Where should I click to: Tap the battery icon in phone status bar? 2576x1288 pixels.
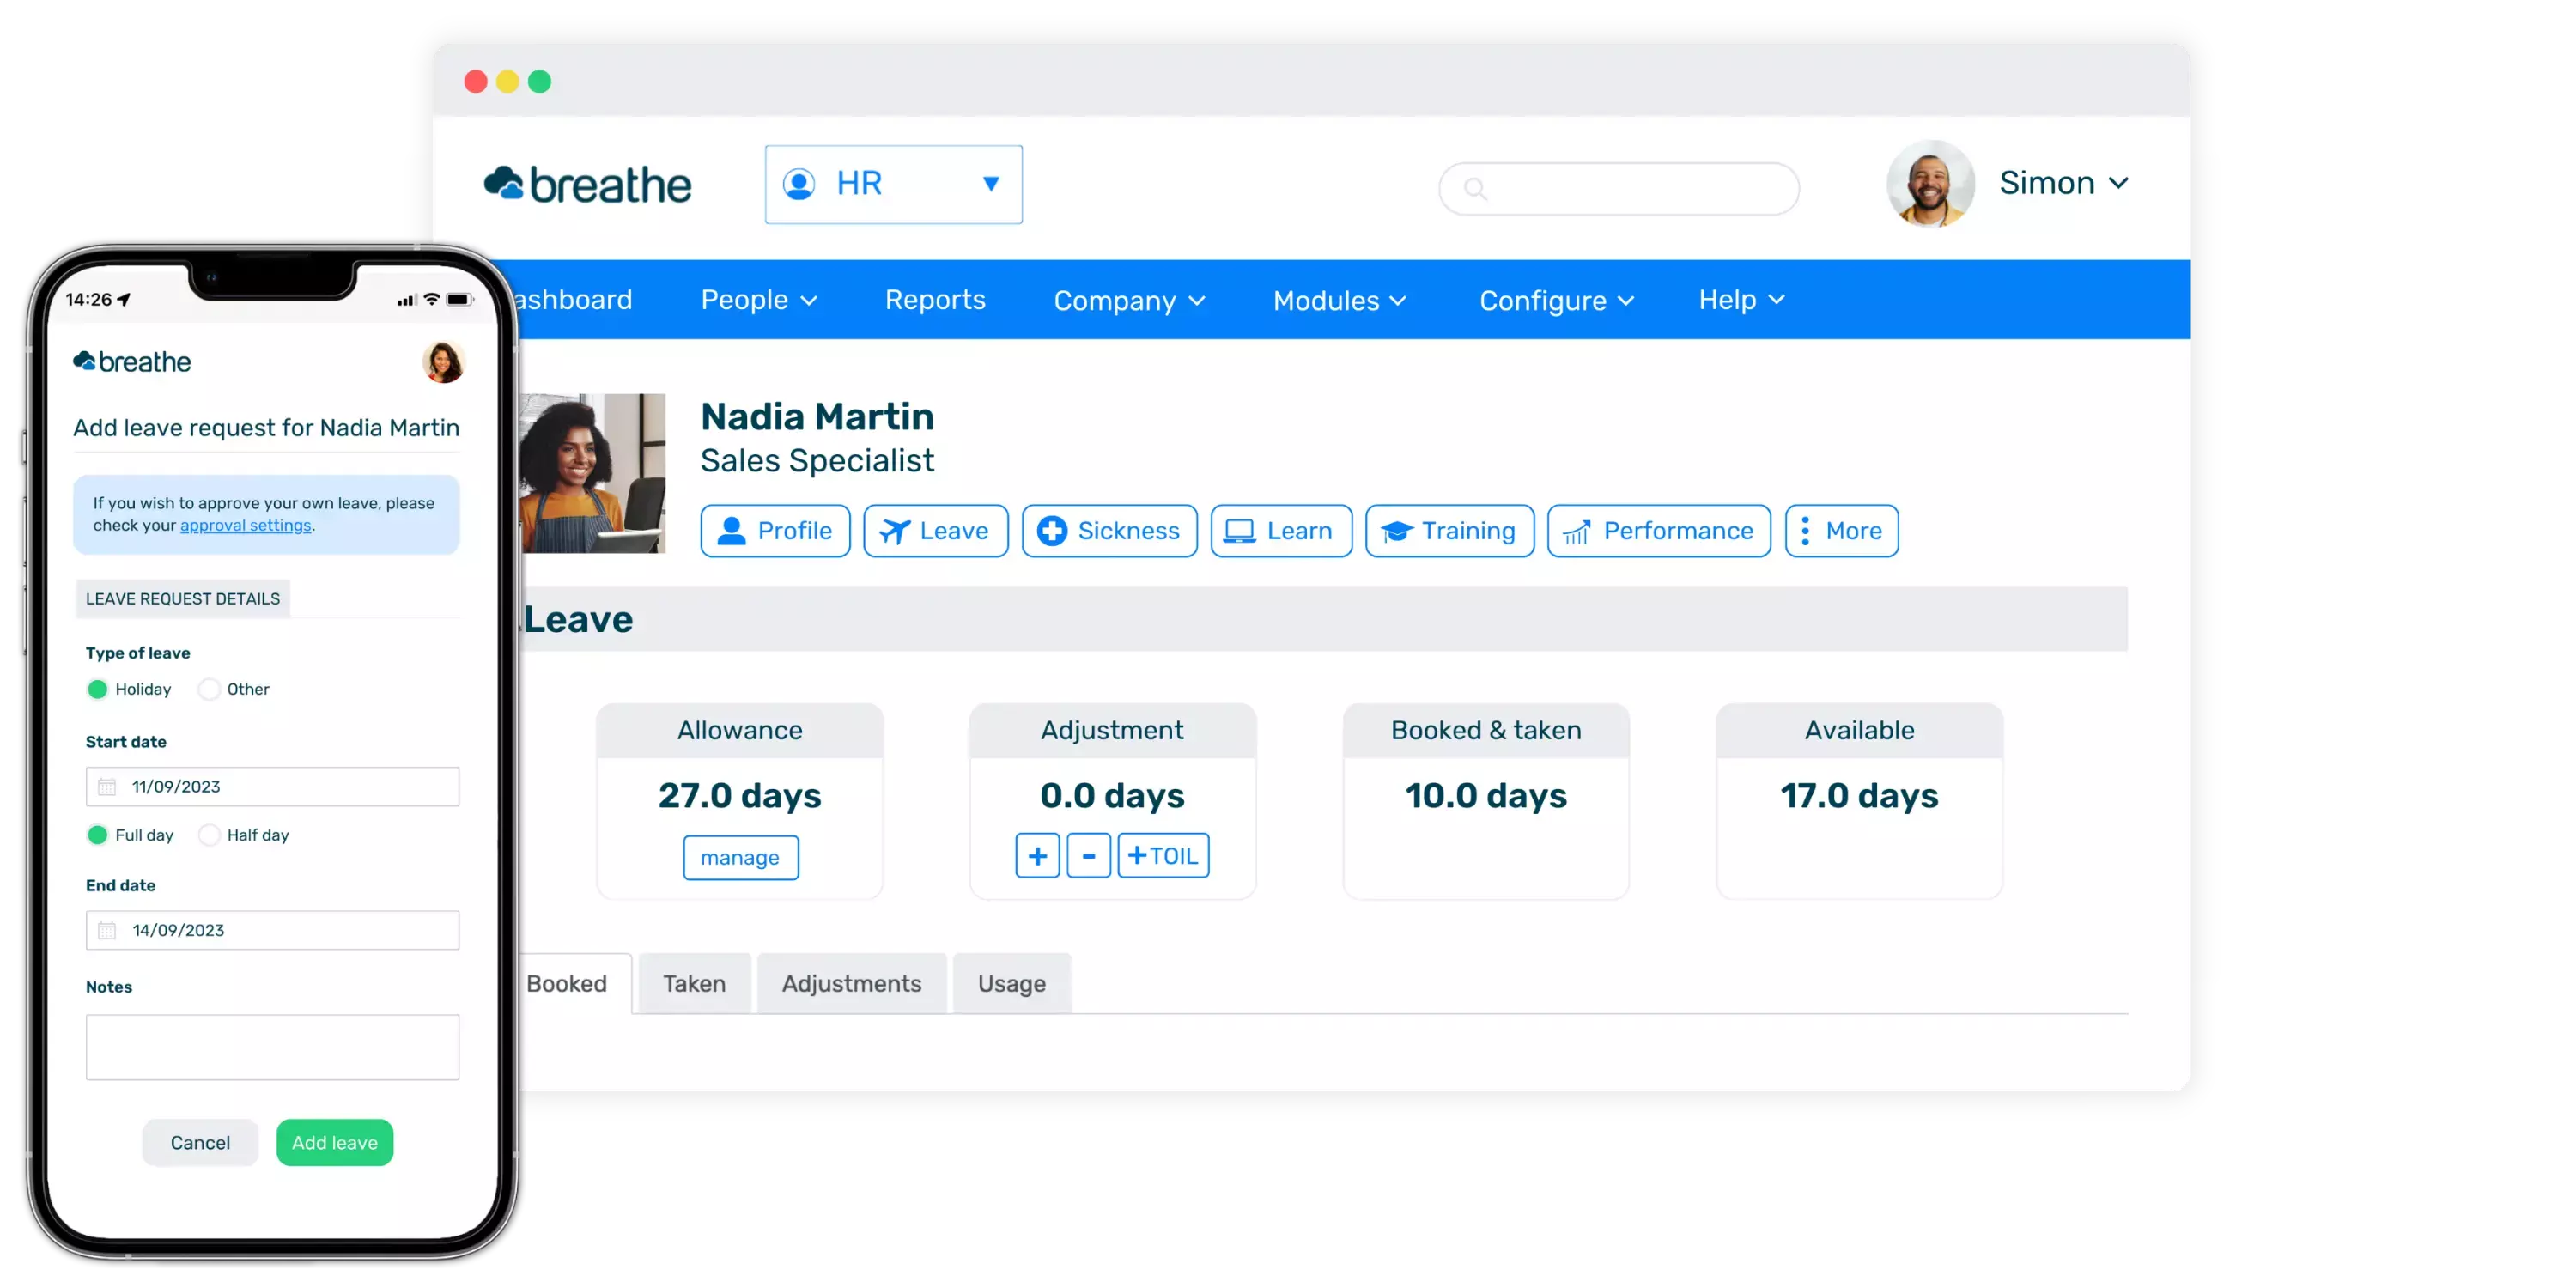coord(459,299)
